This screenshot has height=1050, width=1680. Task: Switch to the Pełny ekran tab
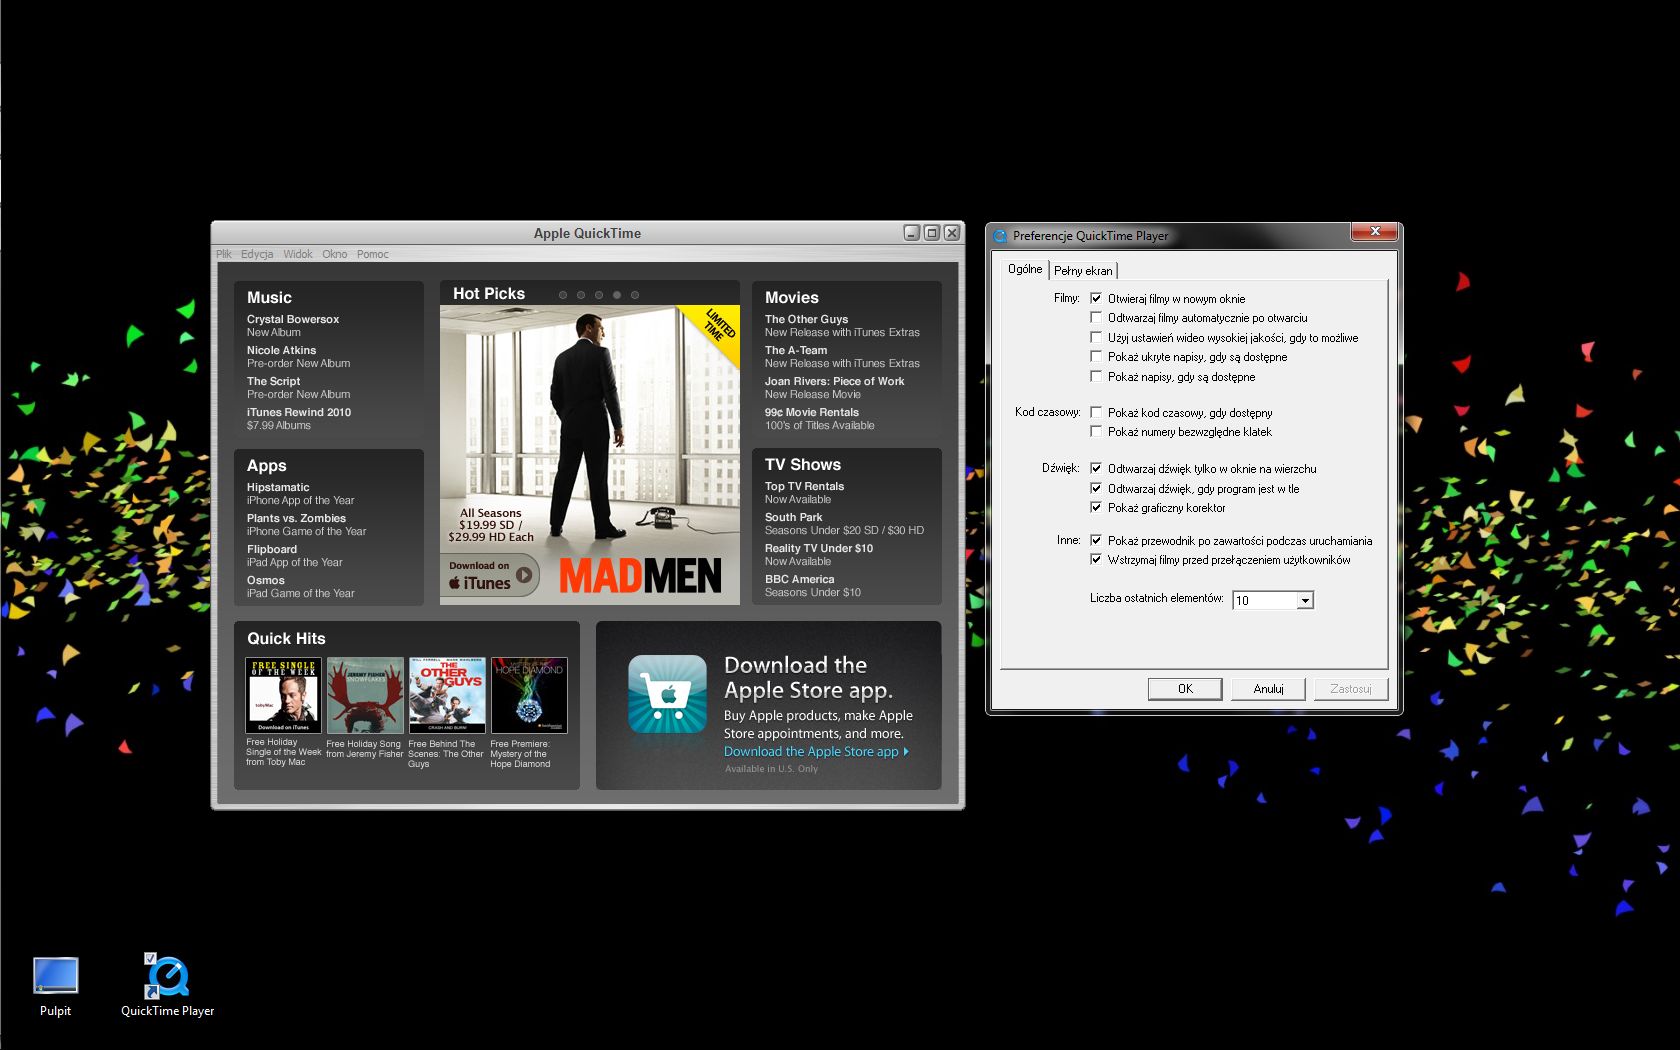click(1083, 271)
